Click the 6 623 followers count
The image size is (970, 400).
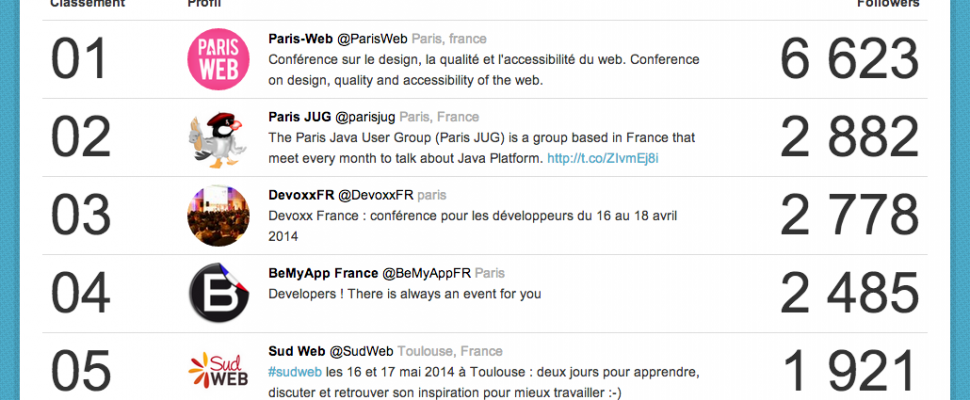point(849,59)
